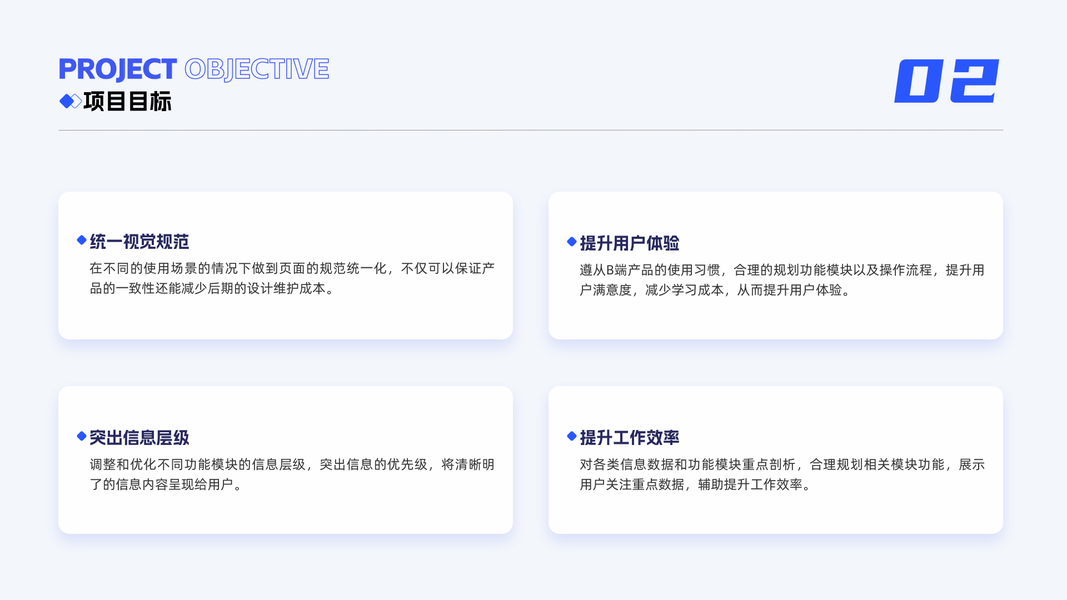Select the '突出信息层级' card heading
Image resolution: width=1067 pixels, height=600 pixels.
(x=139, y=437)
